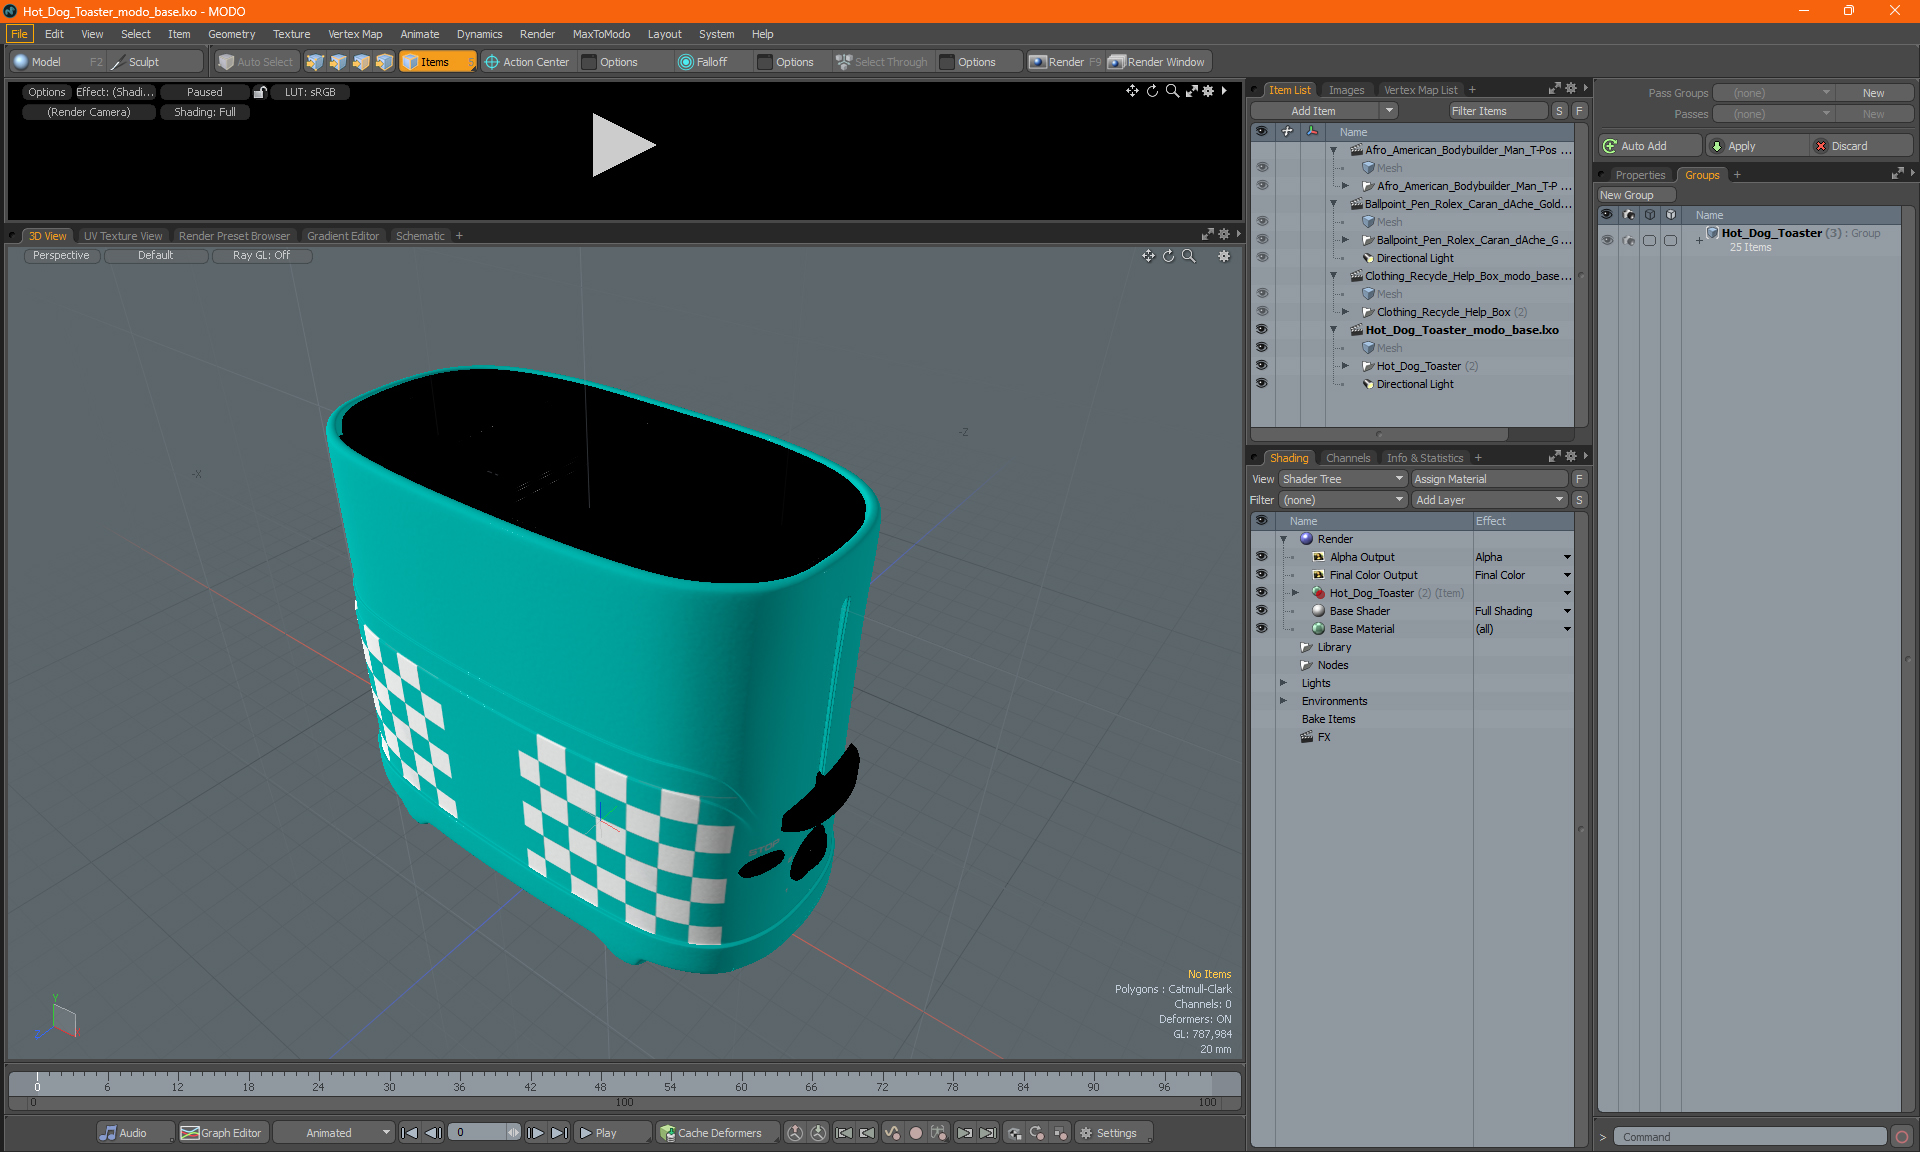
Task: Switch to the UV Texture View tab
Action: (x=123, y=236)
